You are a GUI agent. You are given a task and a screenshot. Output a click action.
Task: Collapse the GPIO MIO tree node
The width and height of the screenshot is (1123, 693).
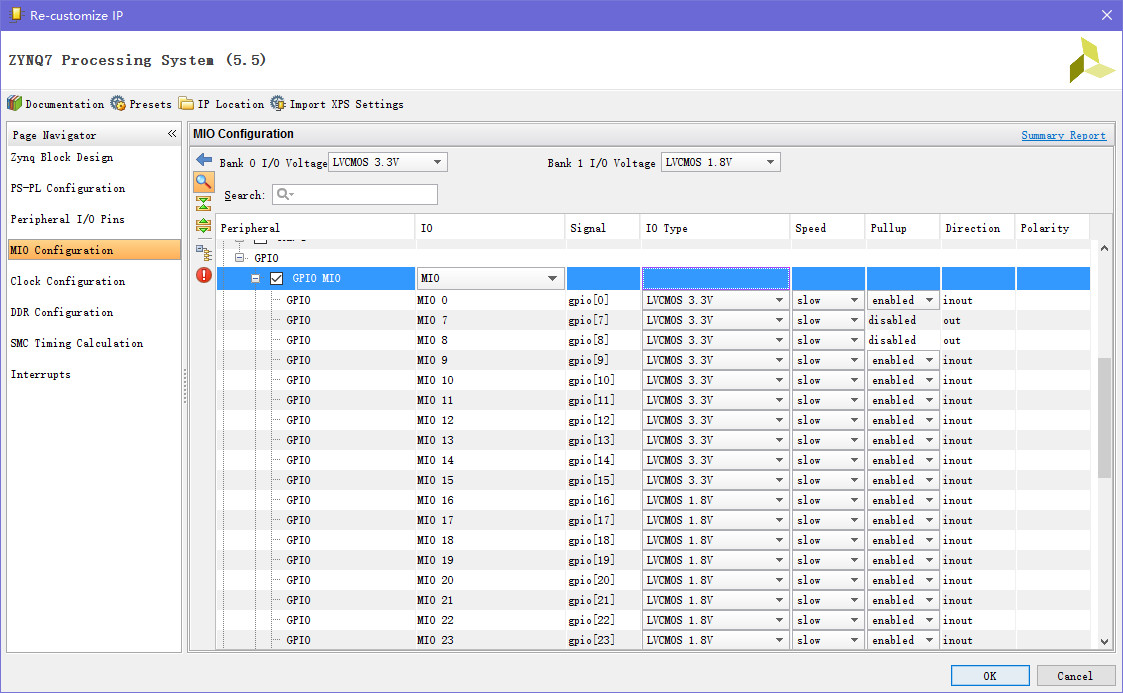point(256,278)
